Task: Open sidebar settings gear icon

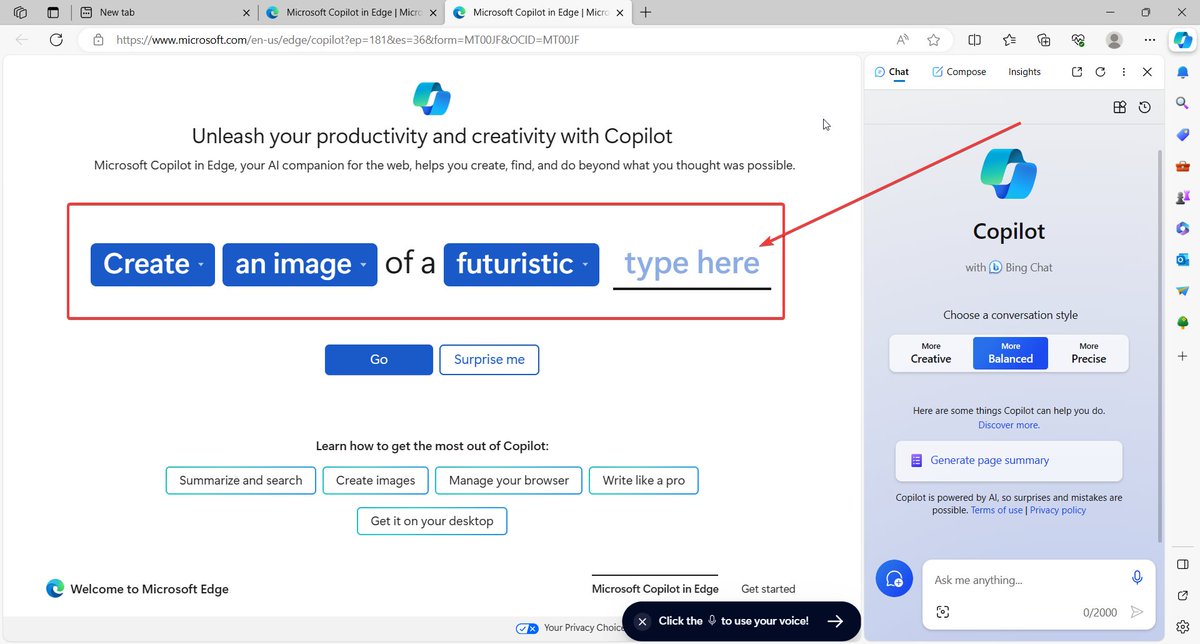Action: click(1182, 627)
